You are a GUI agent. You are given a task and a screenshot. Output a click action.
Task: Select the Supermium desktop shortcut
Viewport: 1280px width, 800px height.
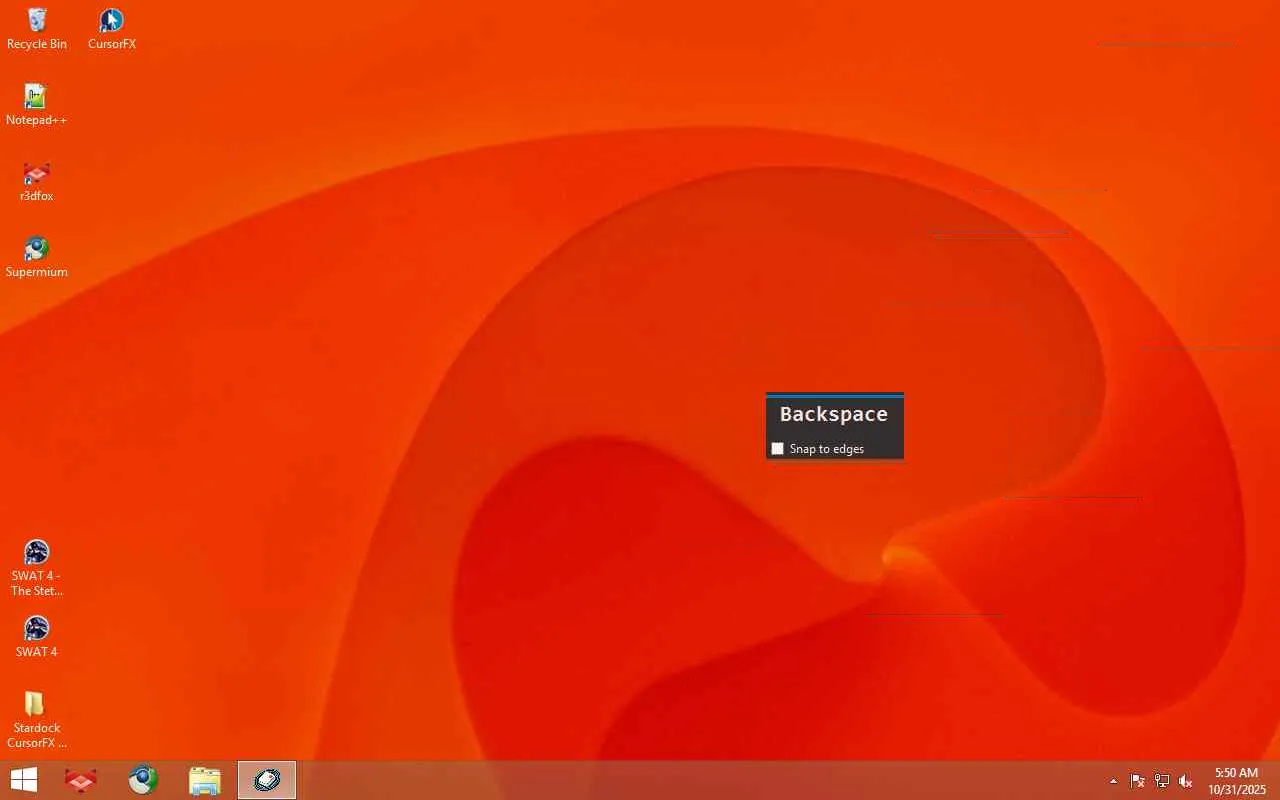point(36,257)
